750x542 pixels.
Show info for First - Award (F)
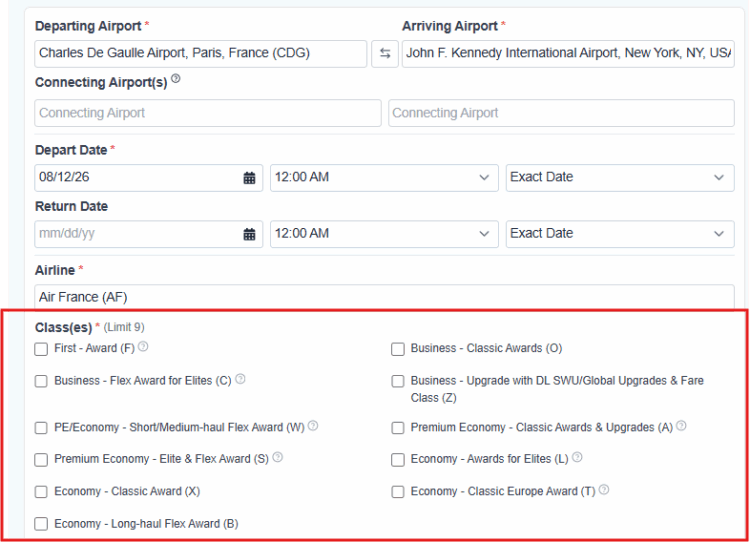click(143, 346)
